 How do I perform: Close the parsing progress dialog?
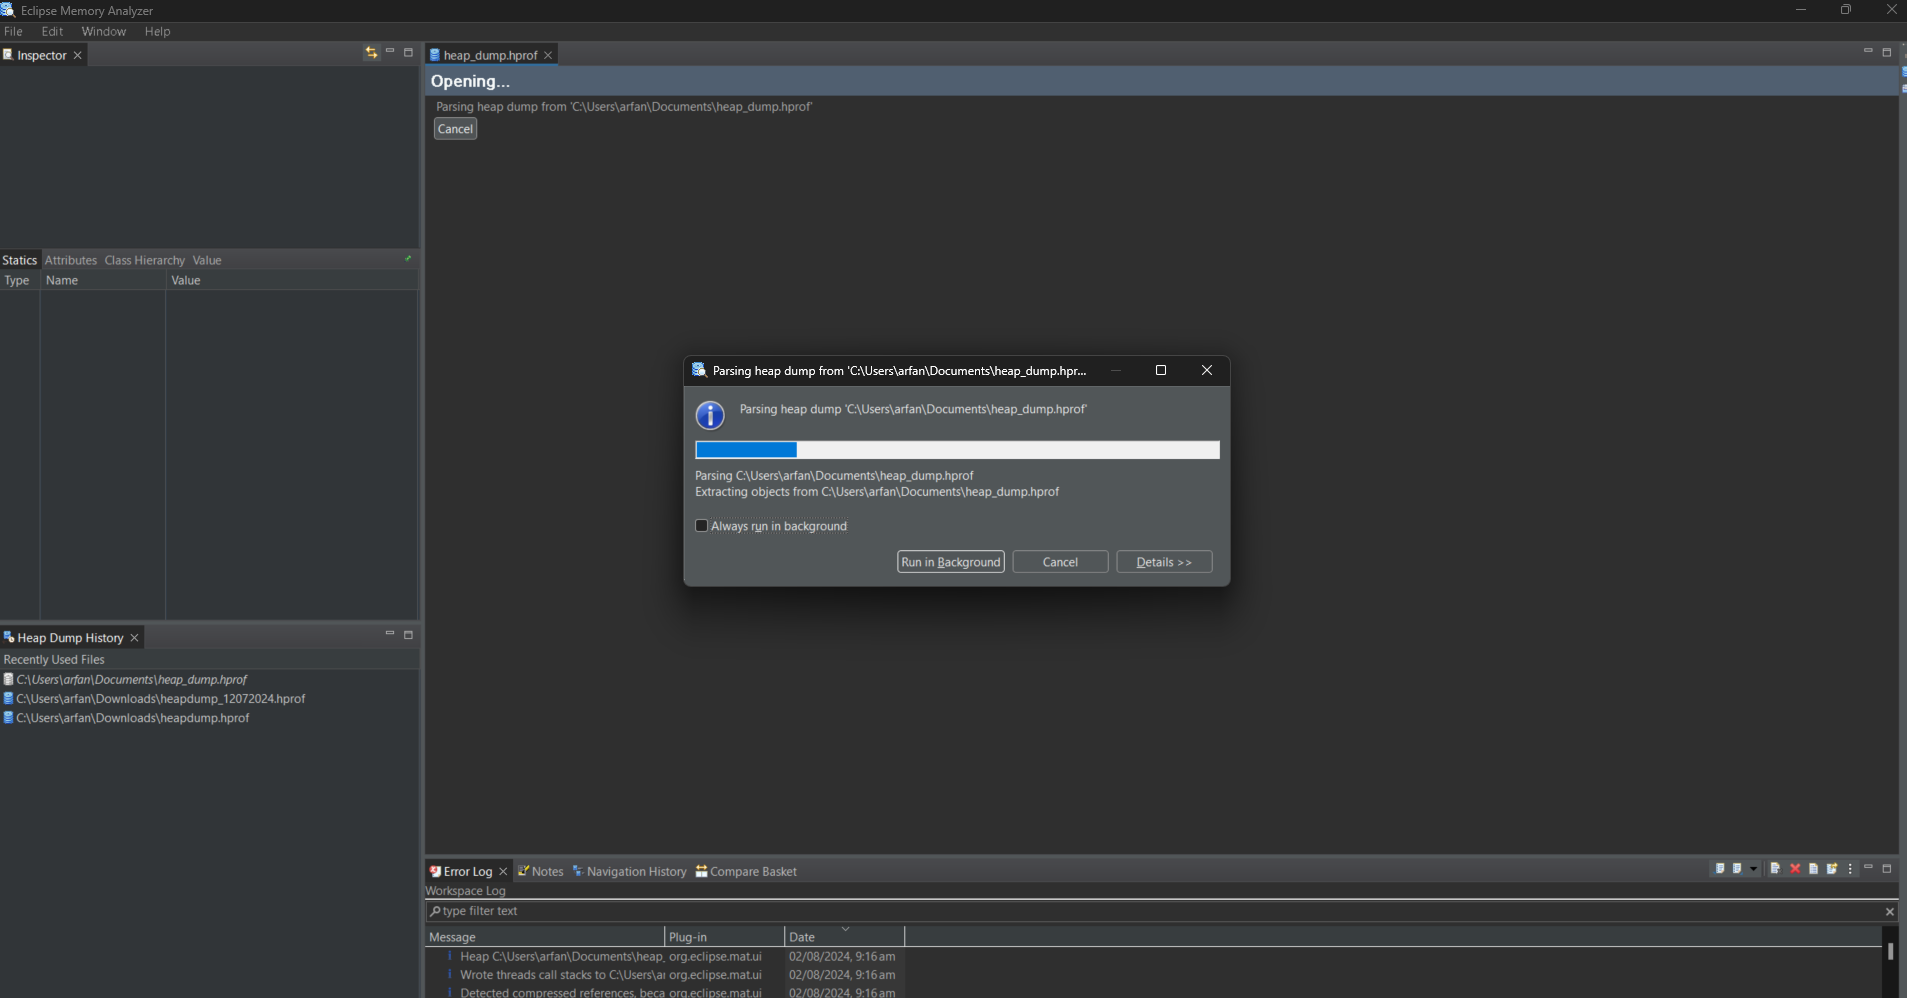pos(1207,370)
